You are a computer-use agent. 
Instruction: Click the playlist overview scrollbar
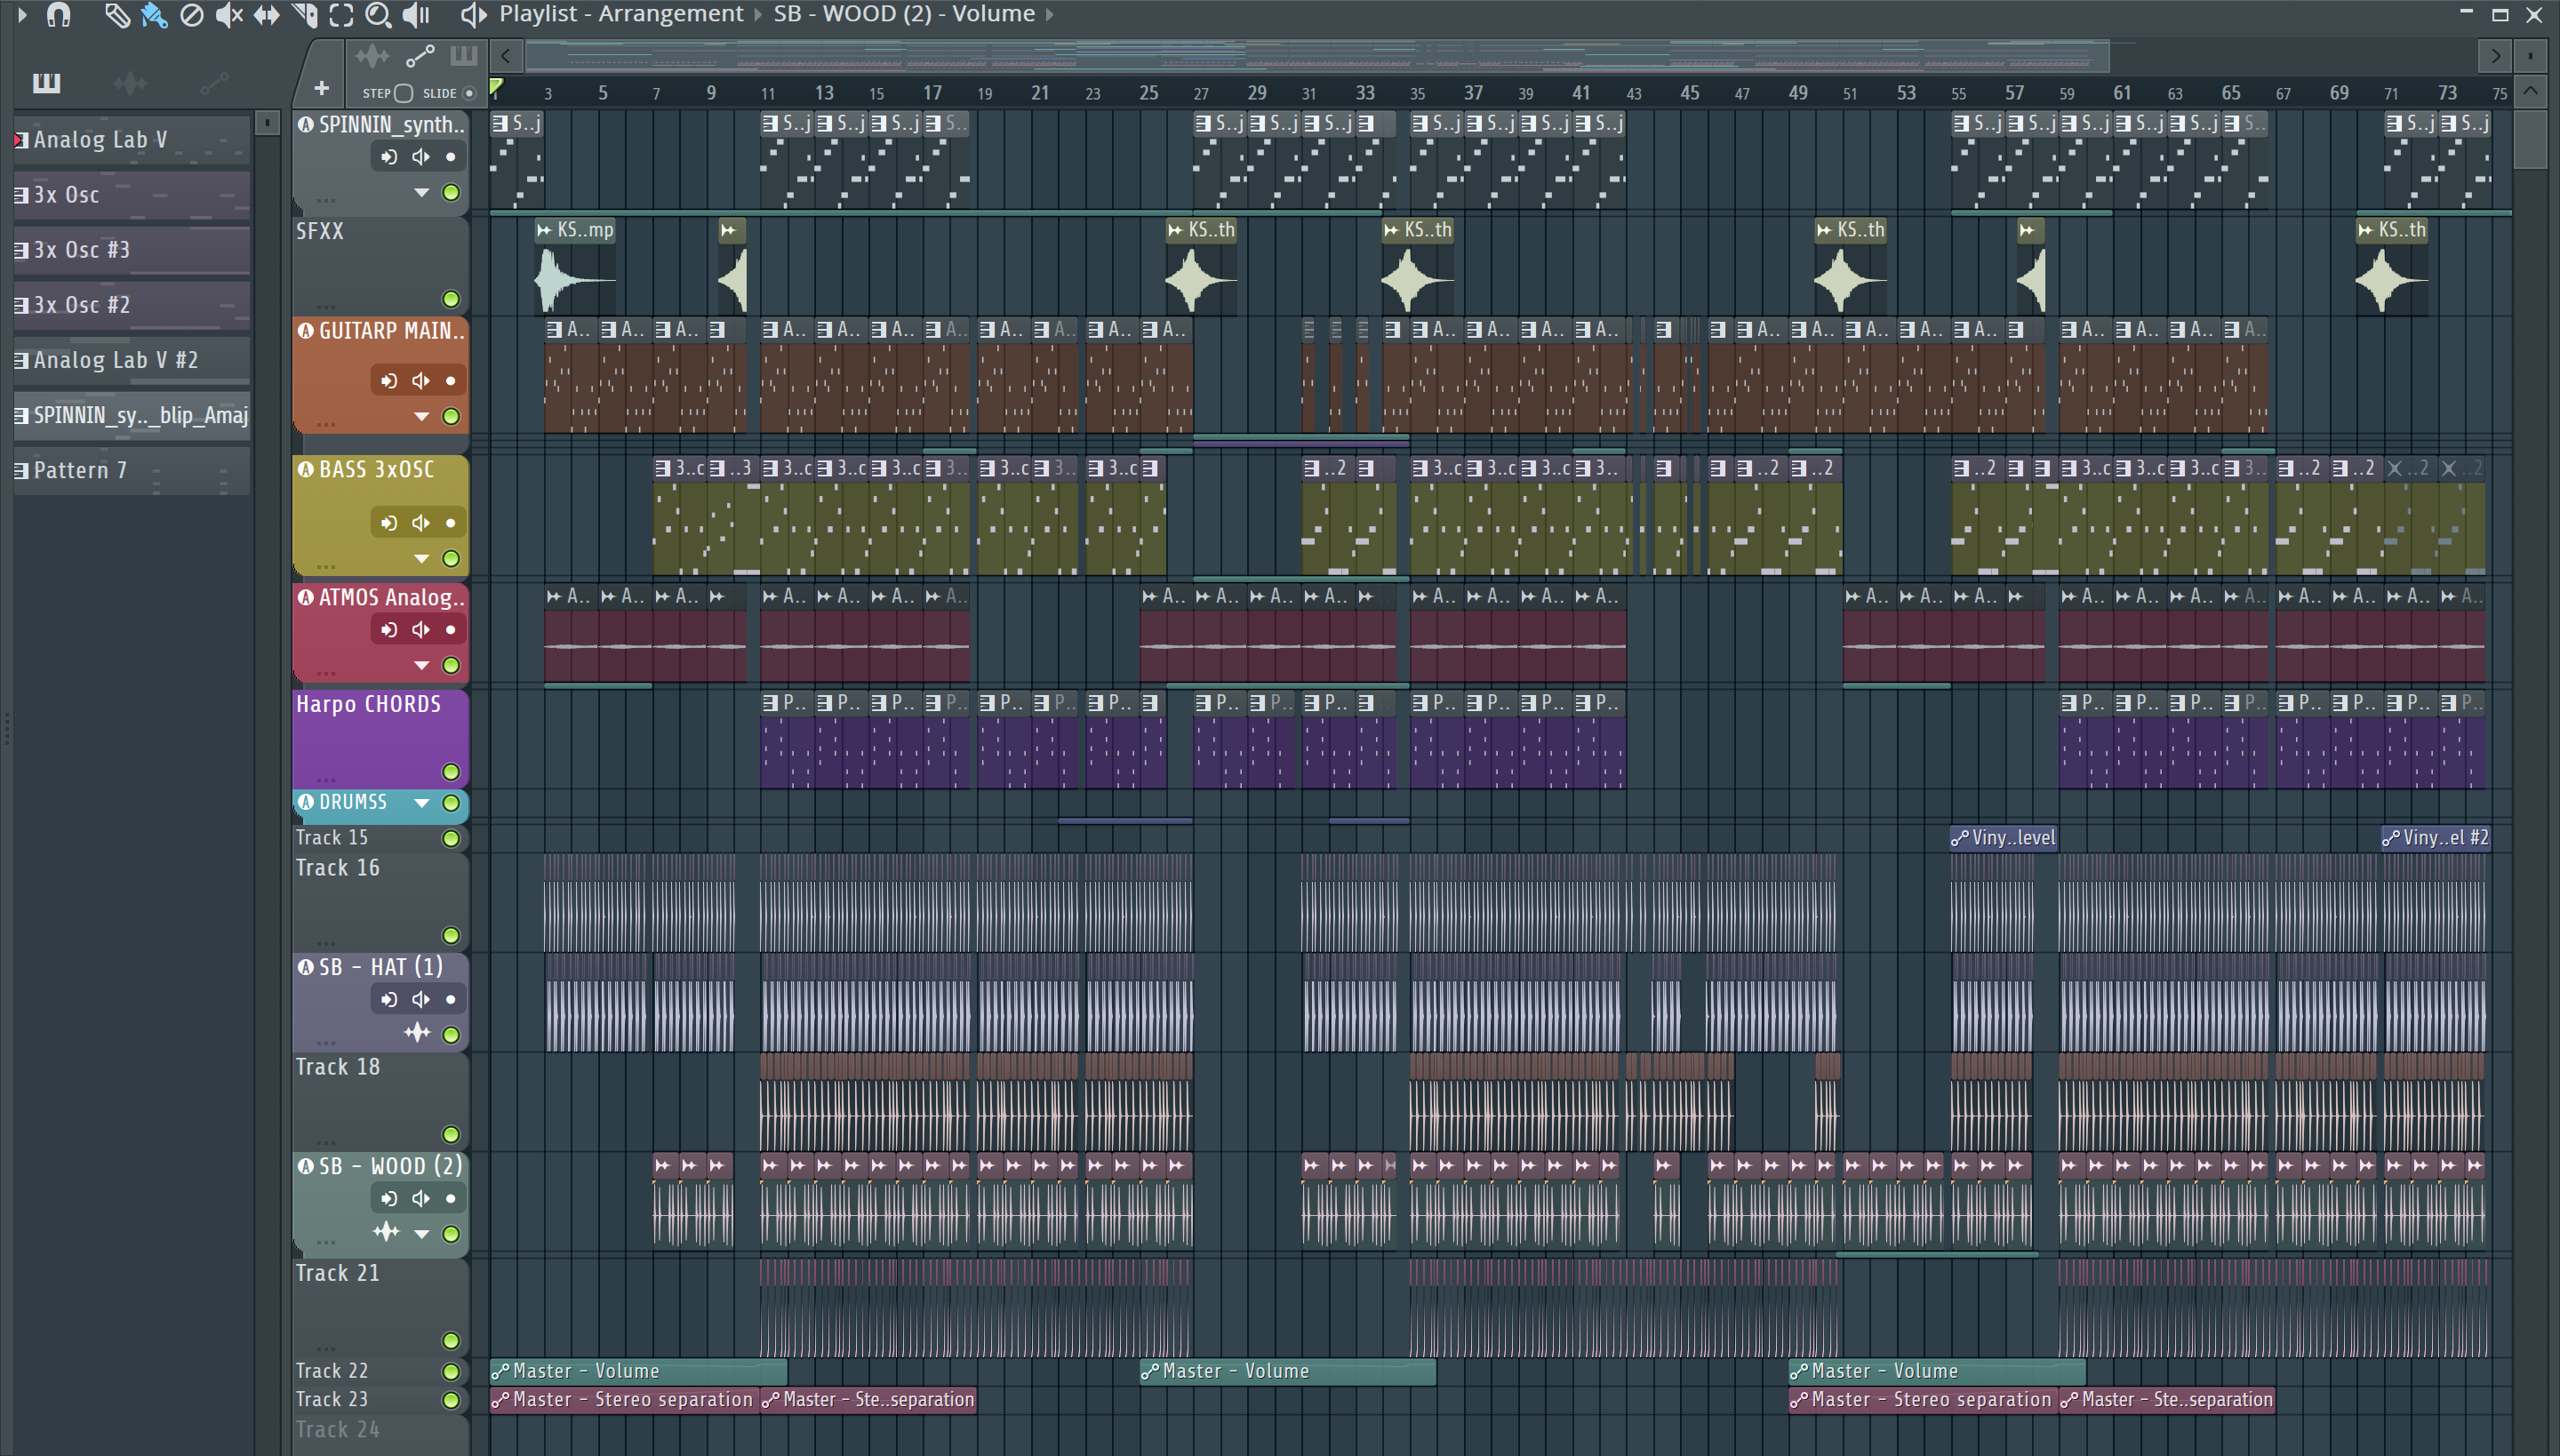point(1318,56)
